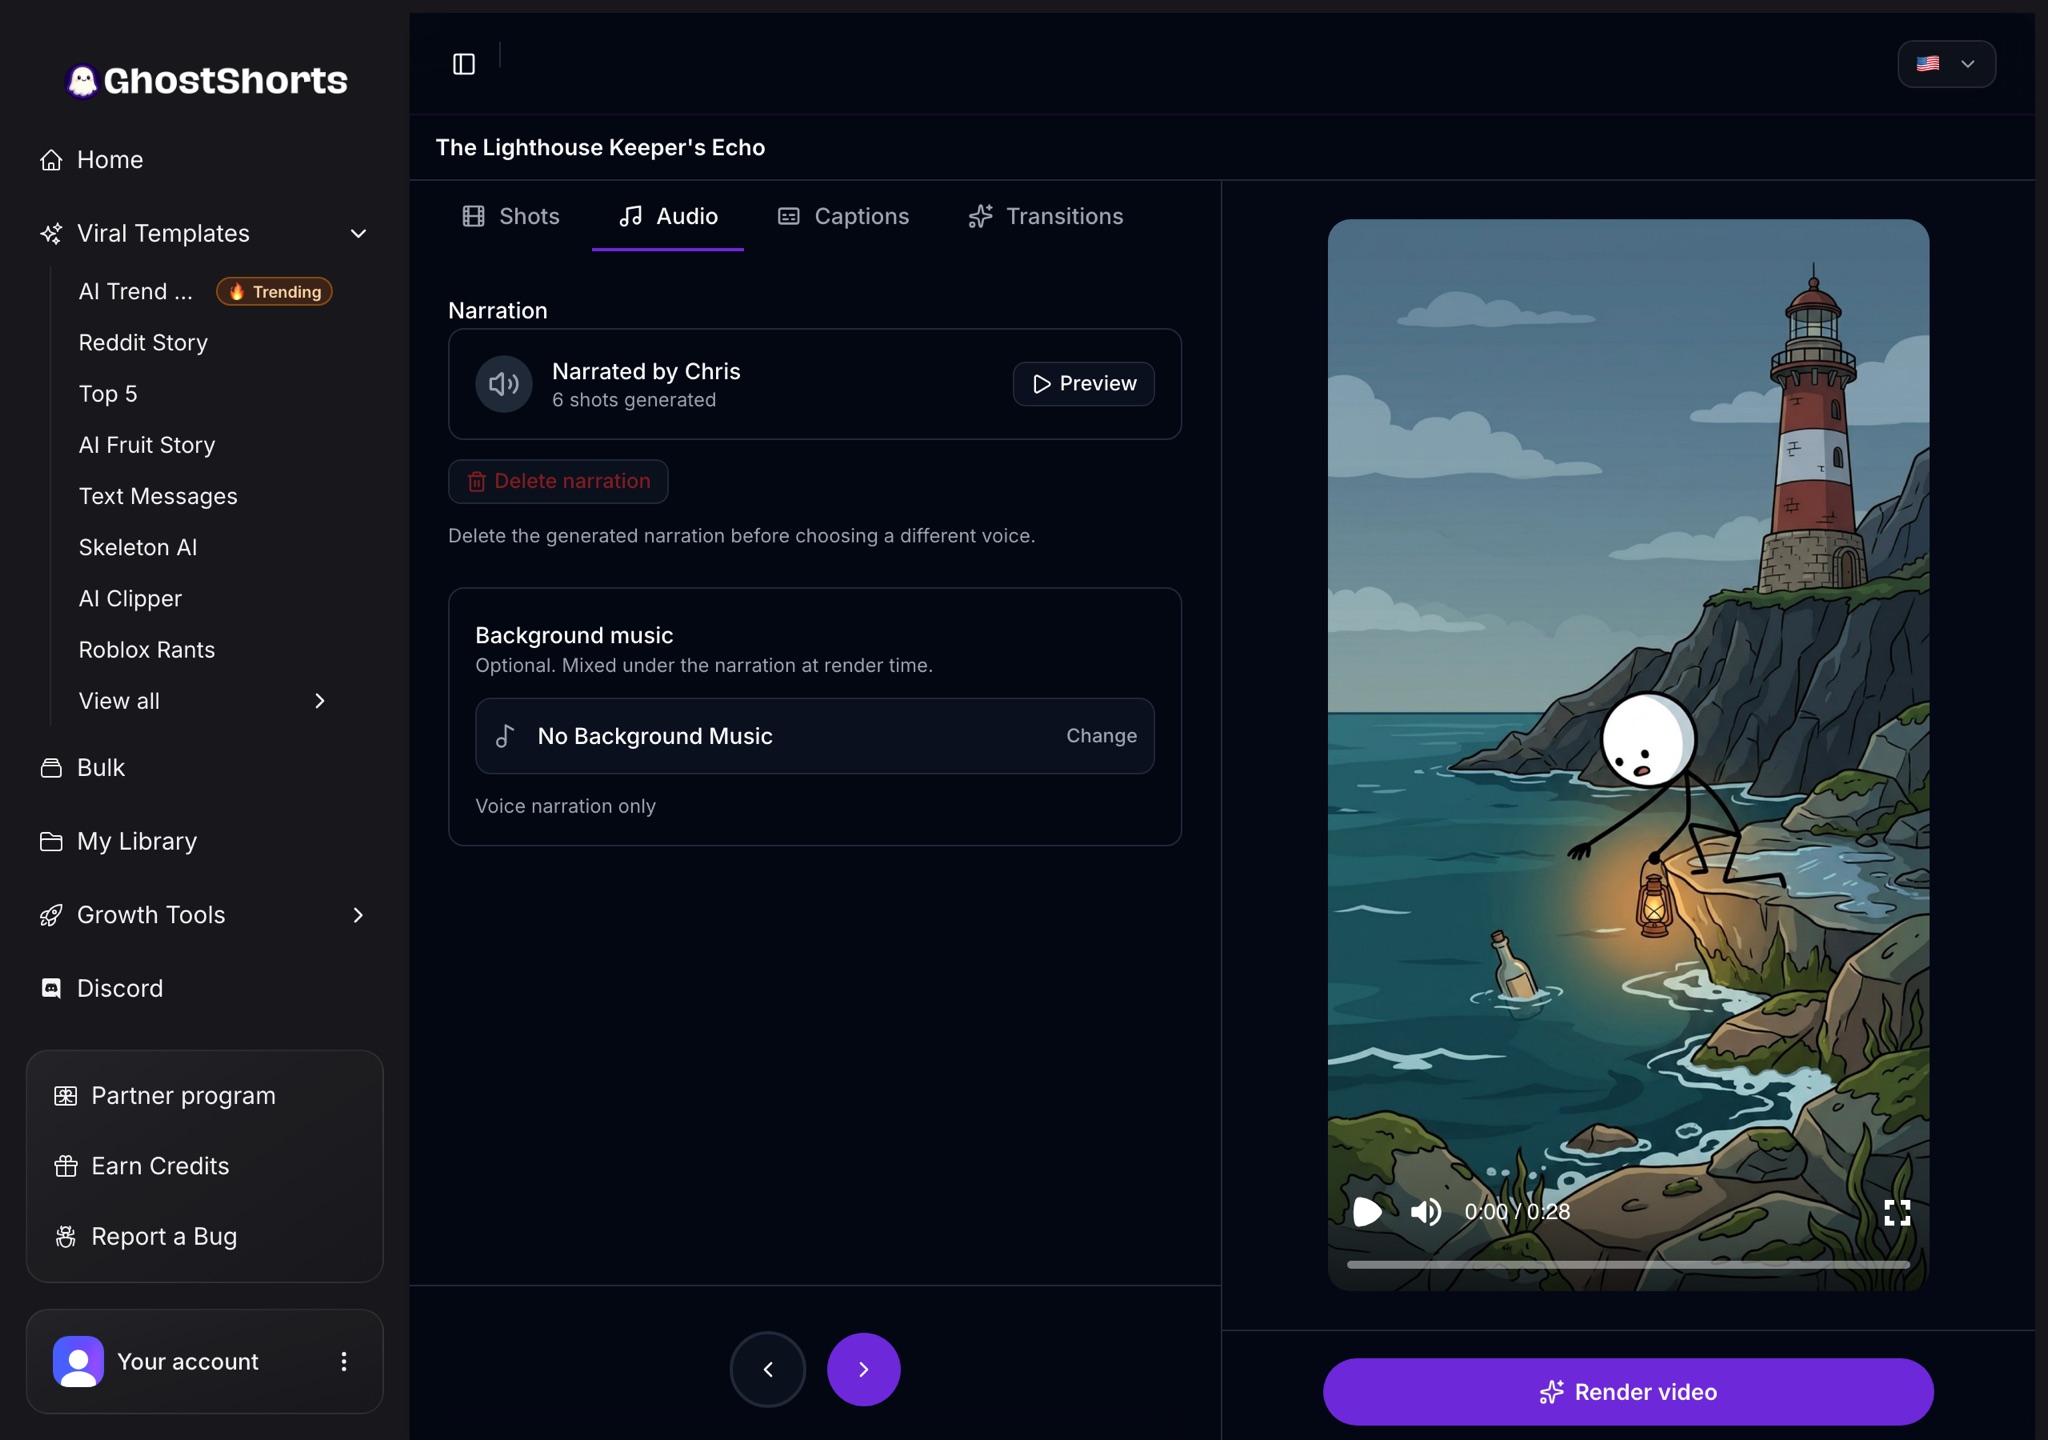
Task: Open Partner program
Action: tap(165, 1096)
